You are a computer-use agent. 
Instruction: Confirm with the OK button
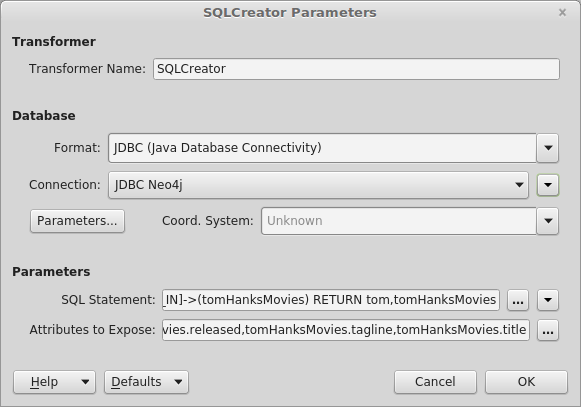click(526, 382)
